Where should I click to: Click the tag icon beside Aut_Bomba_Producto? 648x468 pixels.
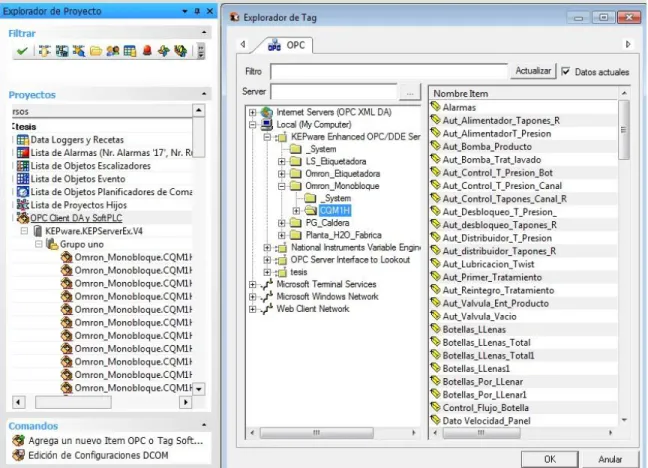(x=435, y=146)
